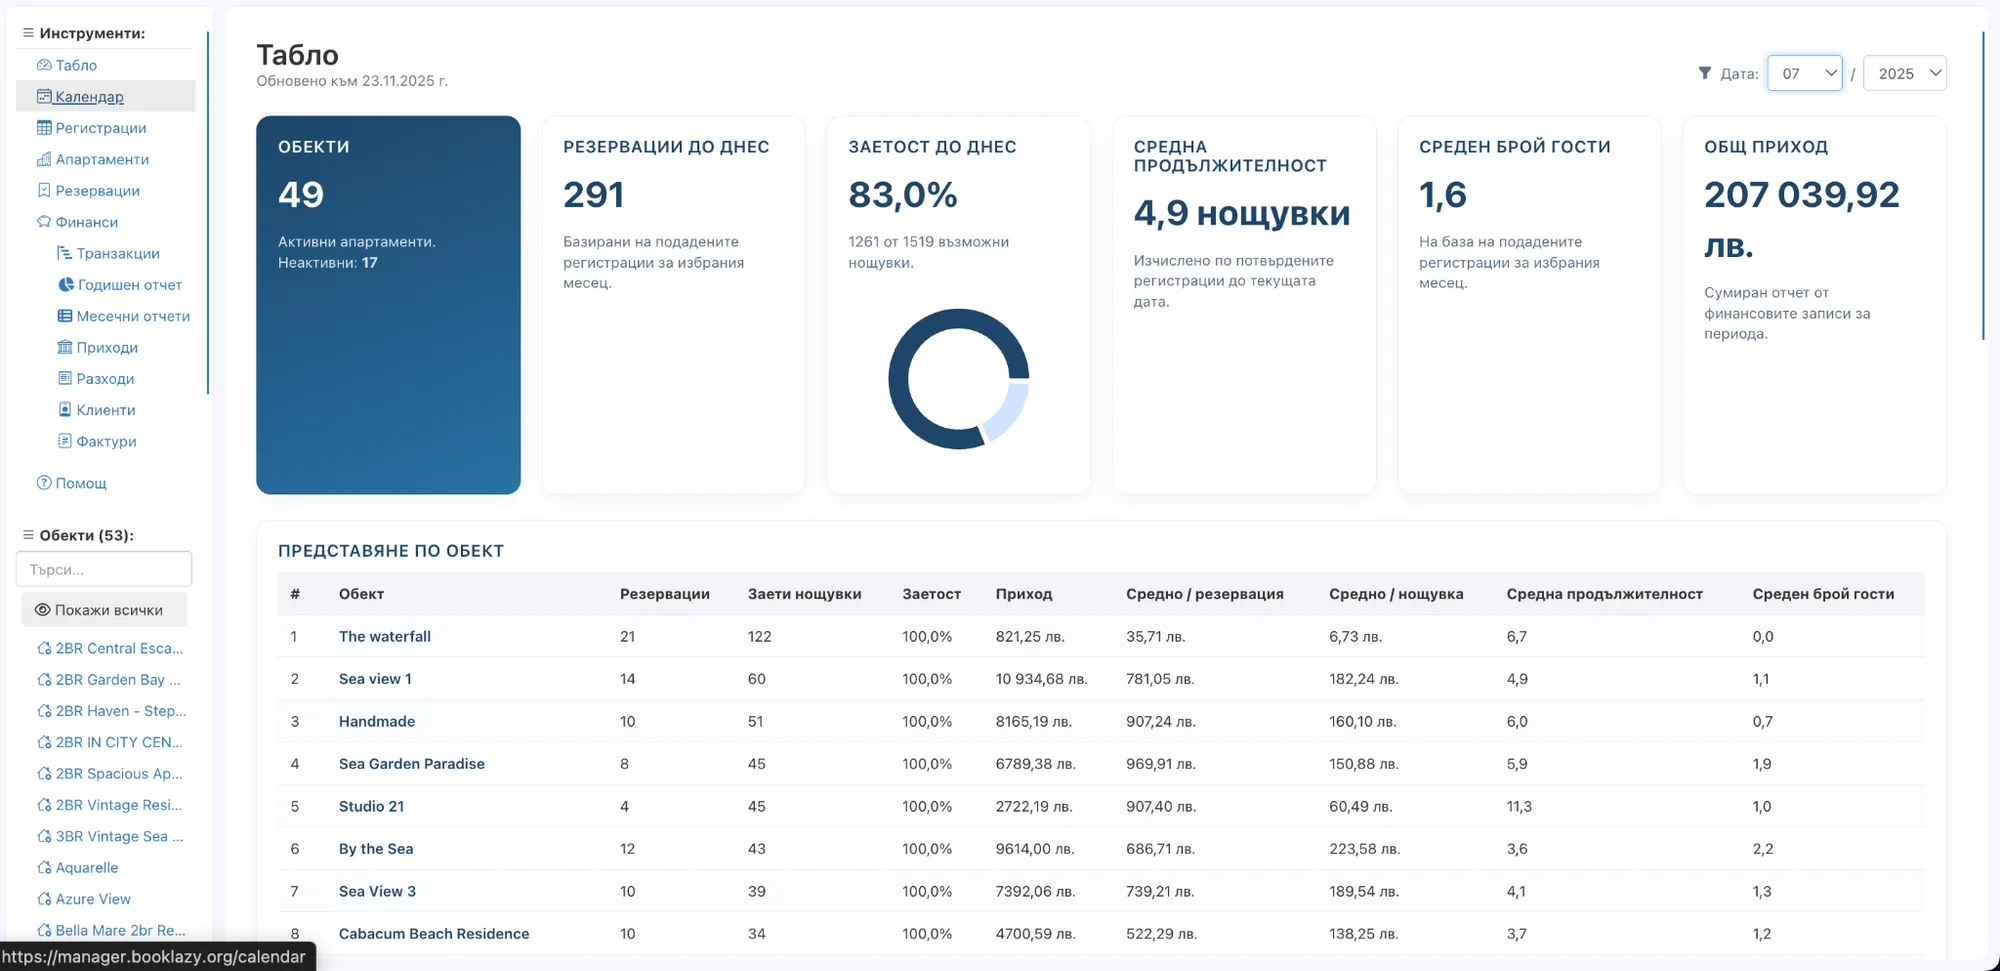Open The waterfall object link
This screenshot has width=2000, height=971.
coord(385,636)
